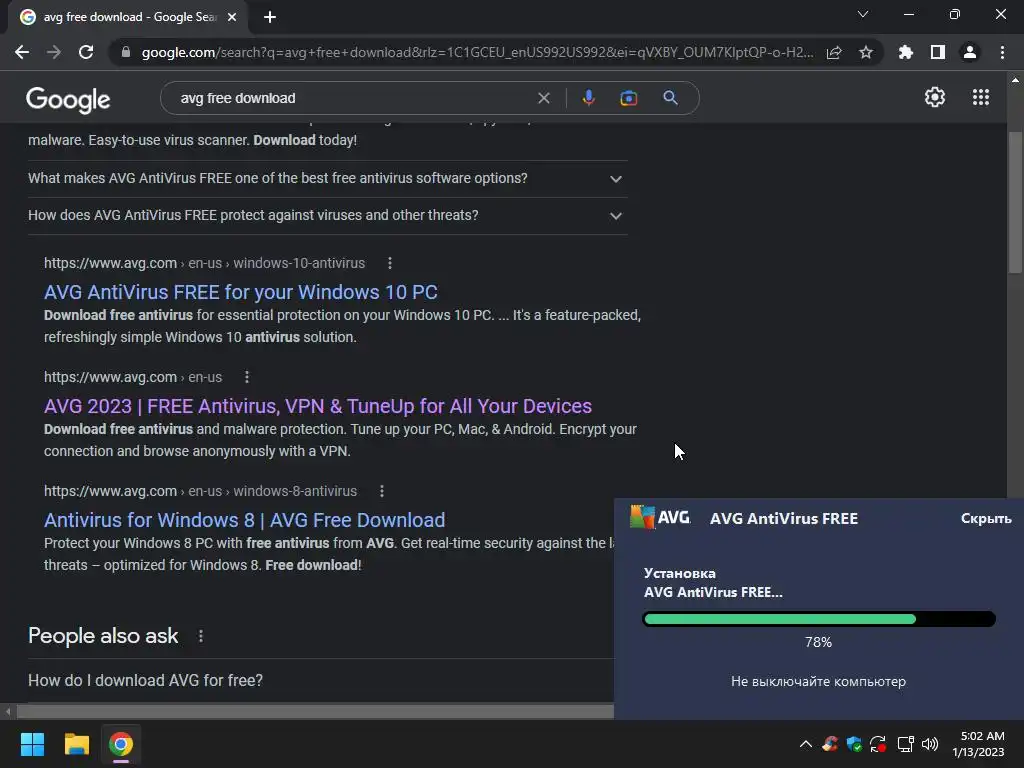Click the Chrome taskbar icon
Image resolution: width=1024 pixels, height=768 pixels.
pyautogui.click(x=121, y=744)
